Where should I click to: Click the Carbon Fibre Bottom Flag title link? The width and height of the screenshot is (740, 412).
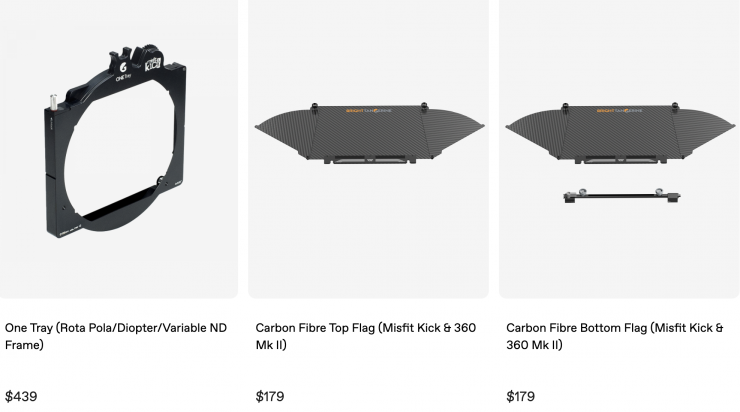614,336
